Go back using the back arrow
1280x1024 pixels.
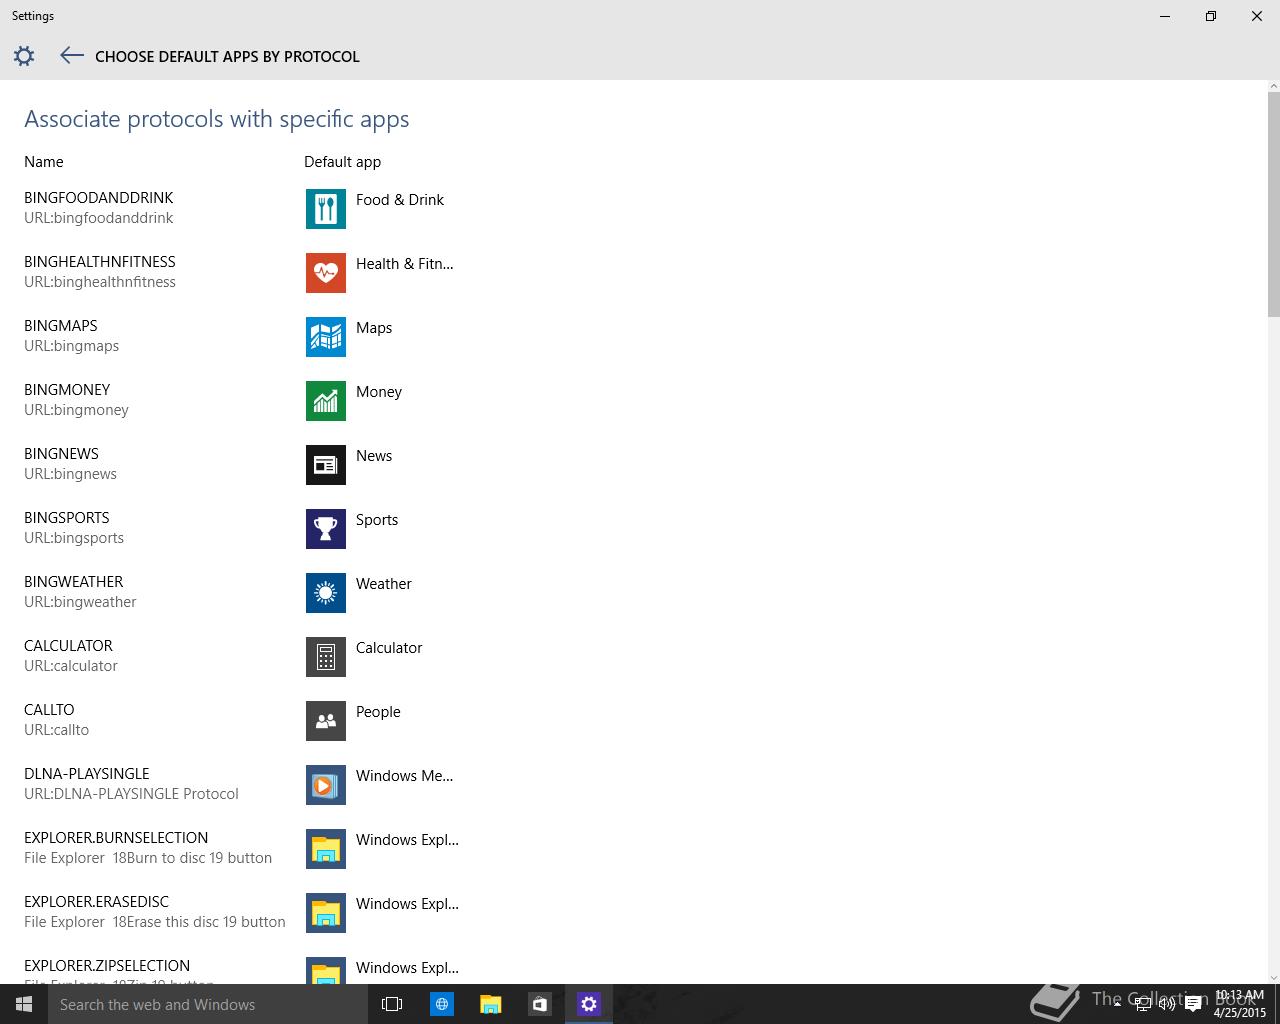pyautogui.click(x=71, y=56)
